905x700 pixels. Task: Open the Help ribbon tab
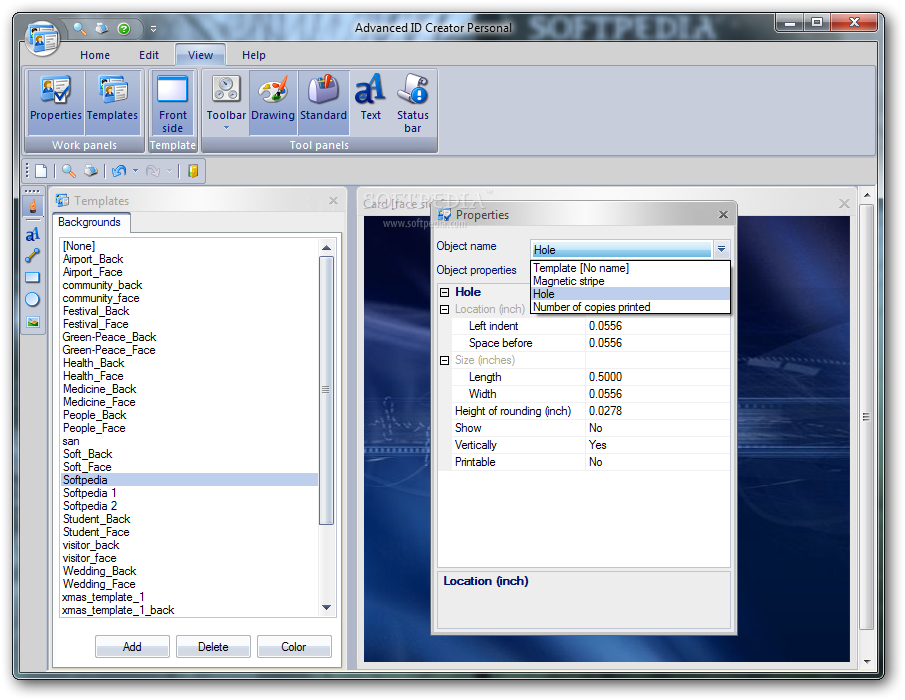coord(253,55)
